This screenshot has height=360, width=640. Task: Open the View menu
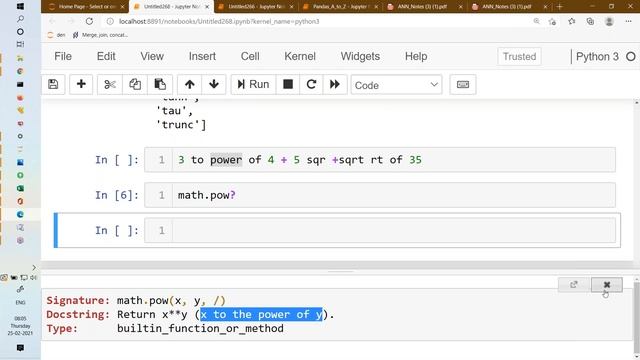click(x=152, y=56)
